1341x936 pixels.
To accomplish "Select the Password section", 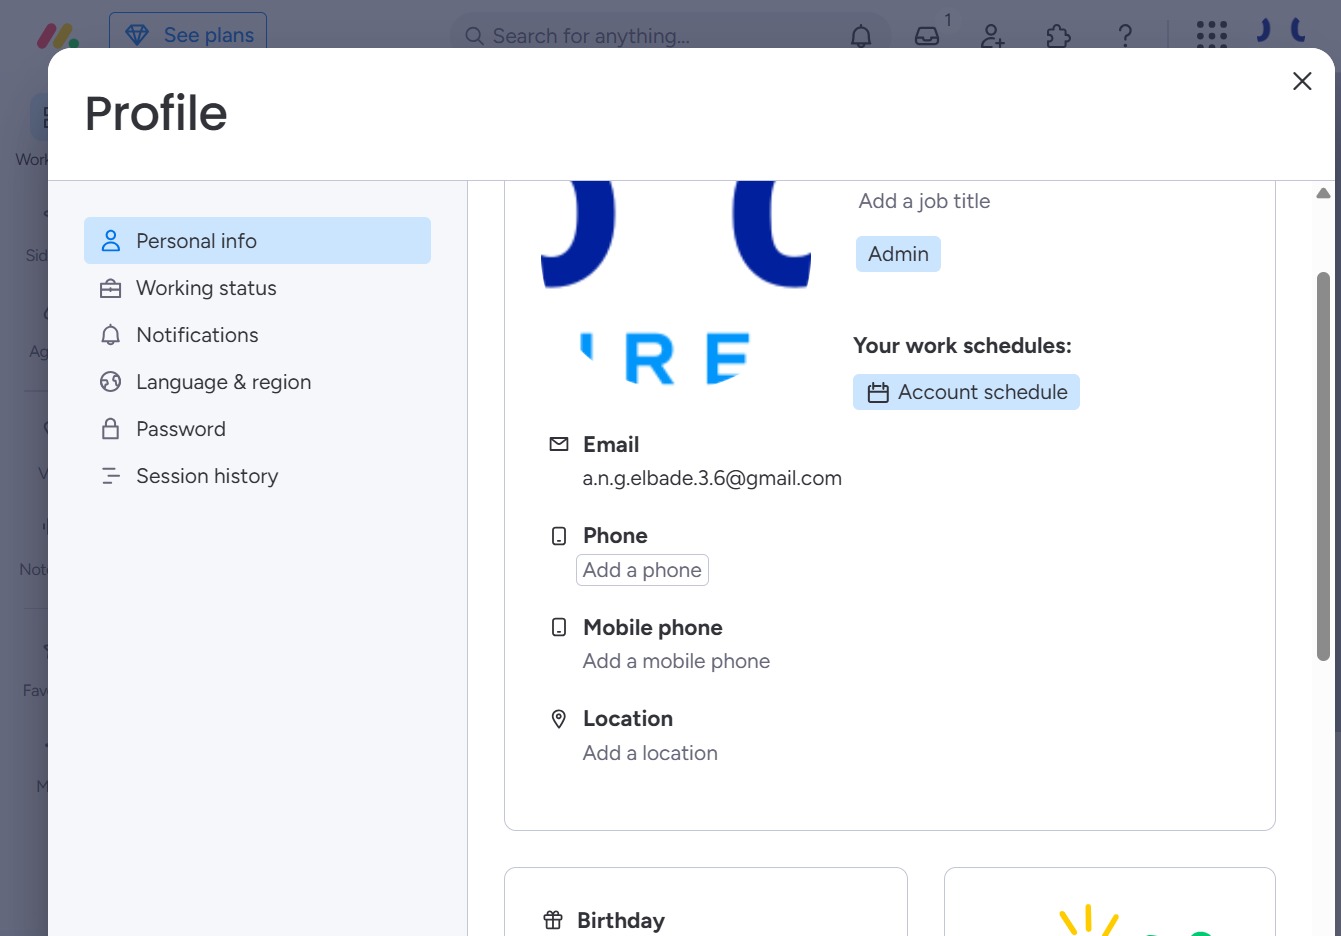I will (x=257, y=429).
